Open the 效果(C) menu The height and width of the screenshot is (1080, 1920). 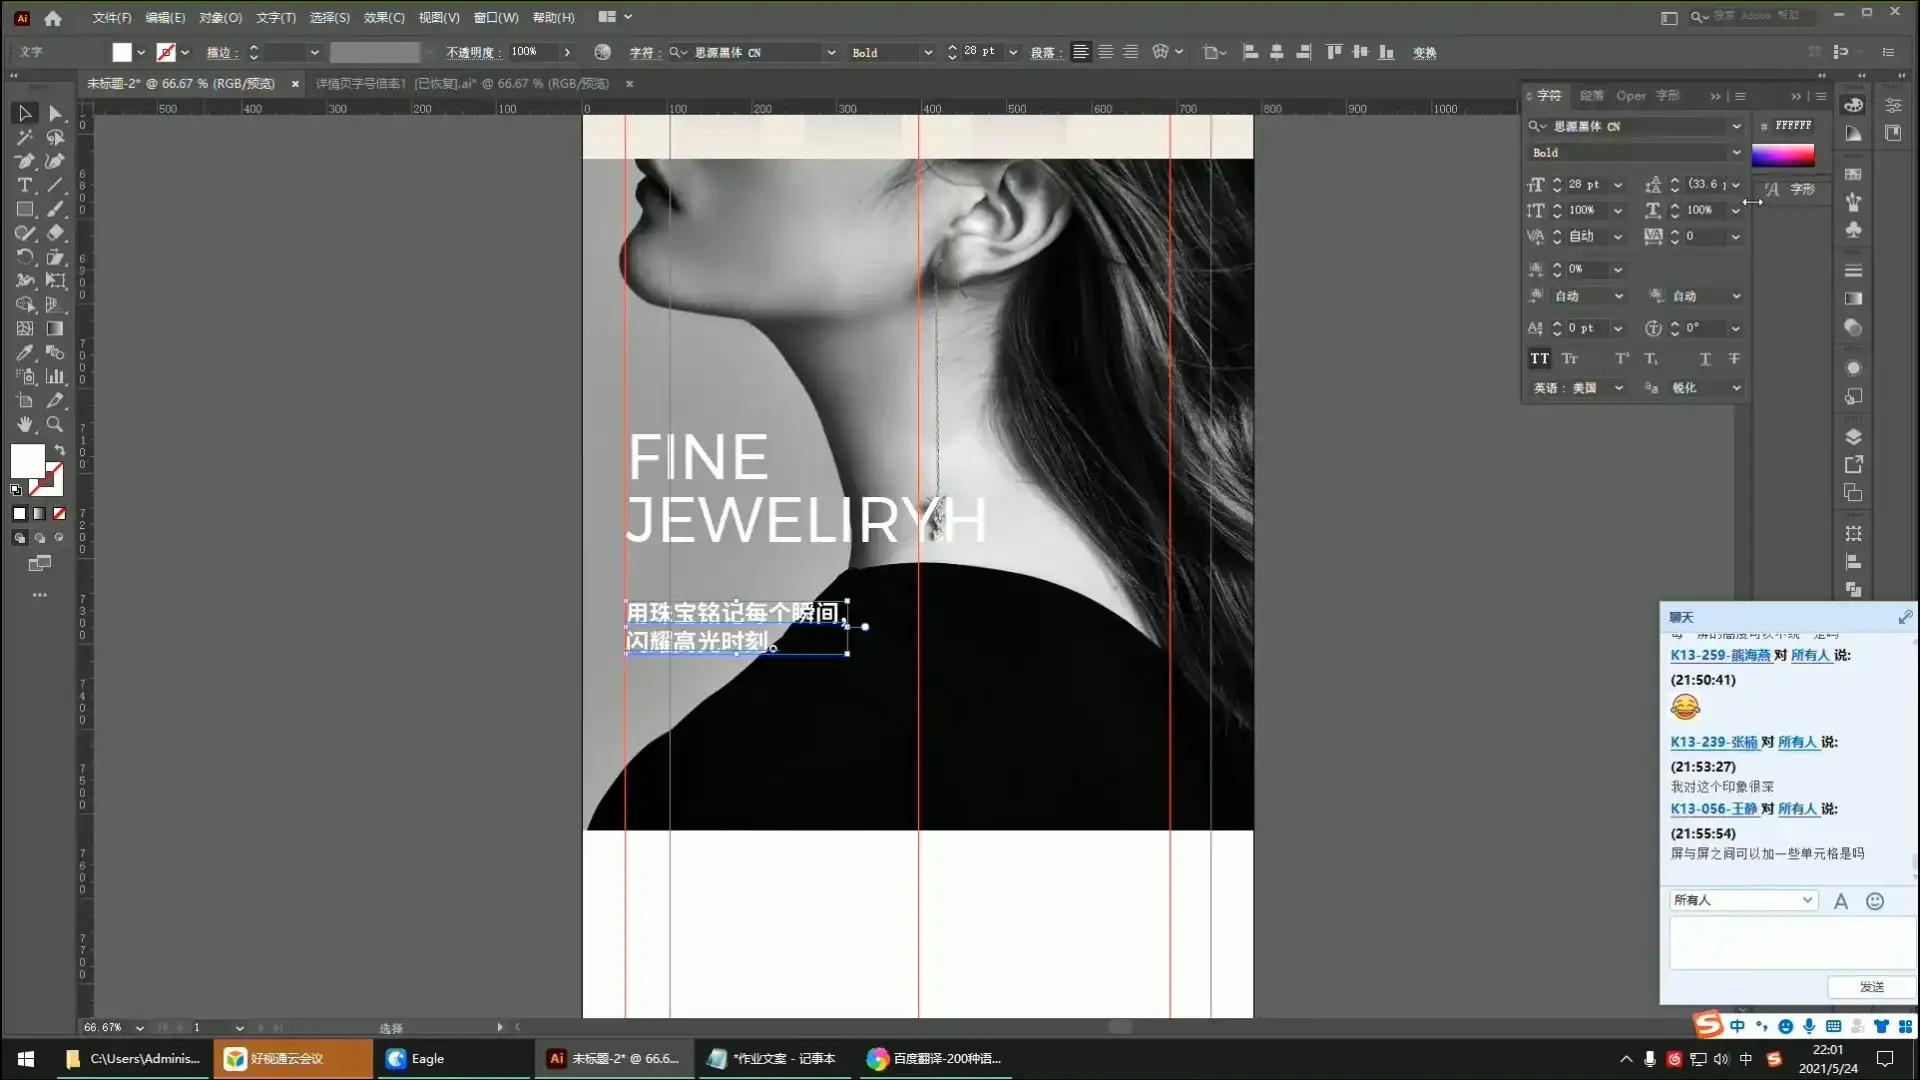(383, 17)
